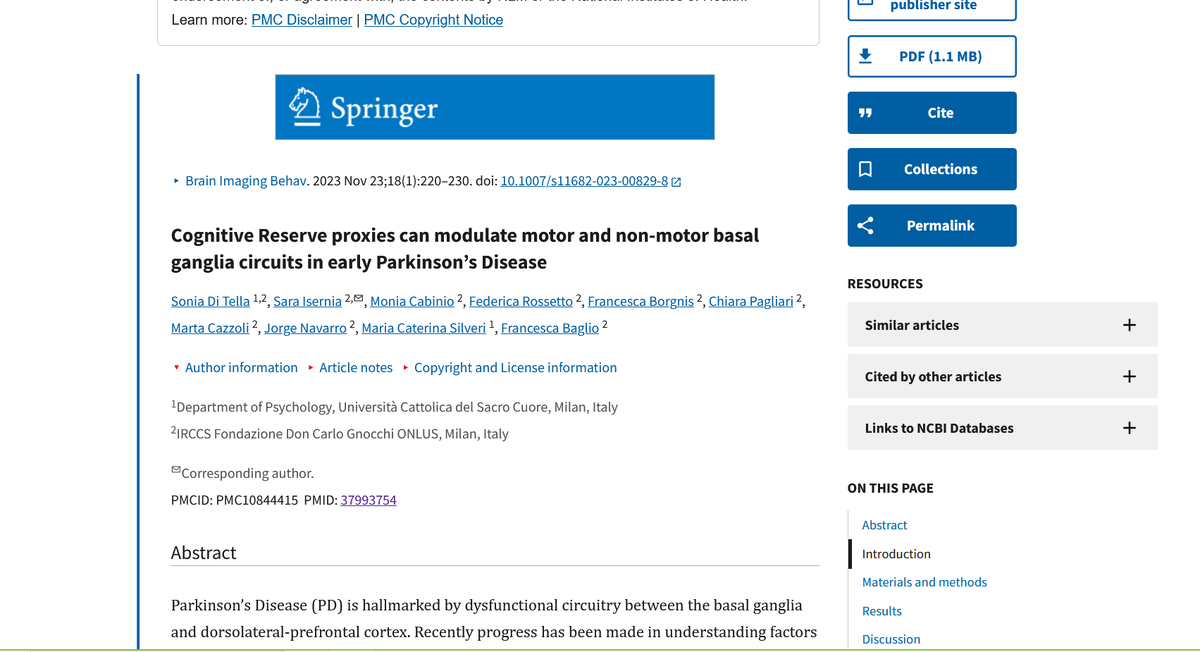Open author Federica Rossetto
The height and width of the screenshot is (652, 1200).
(x=521, y=301)
